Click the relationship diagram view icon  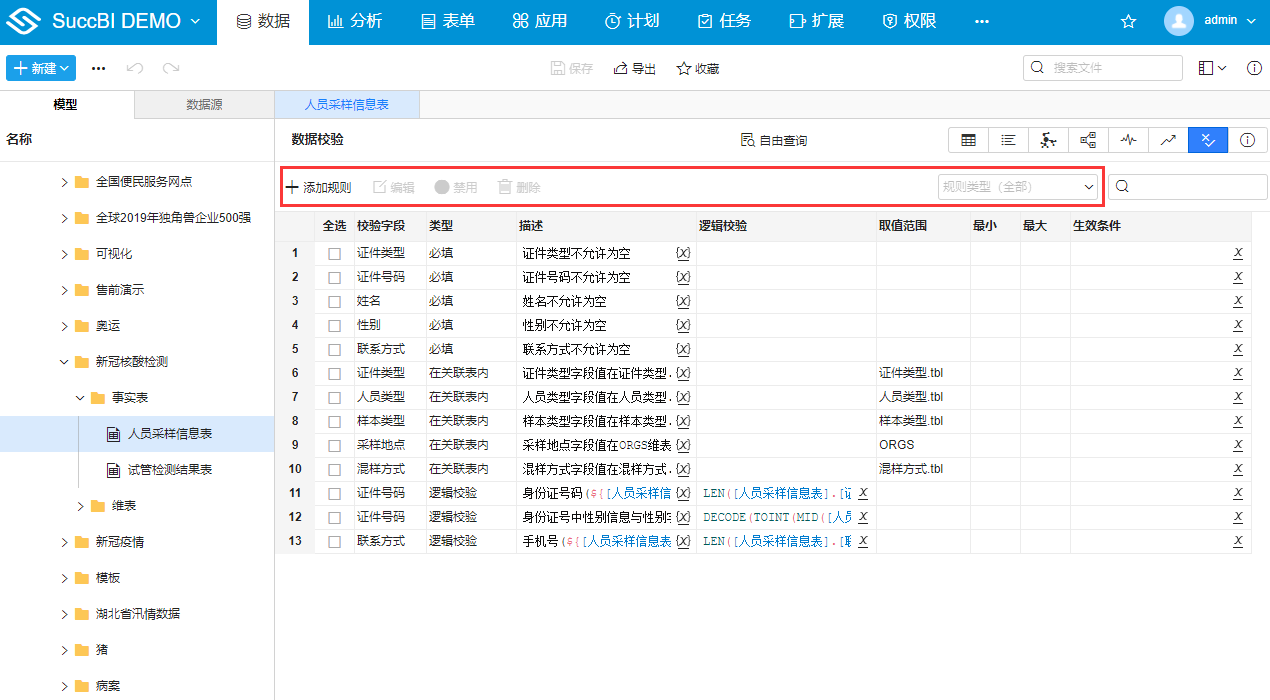click(x=1087, y=140)
